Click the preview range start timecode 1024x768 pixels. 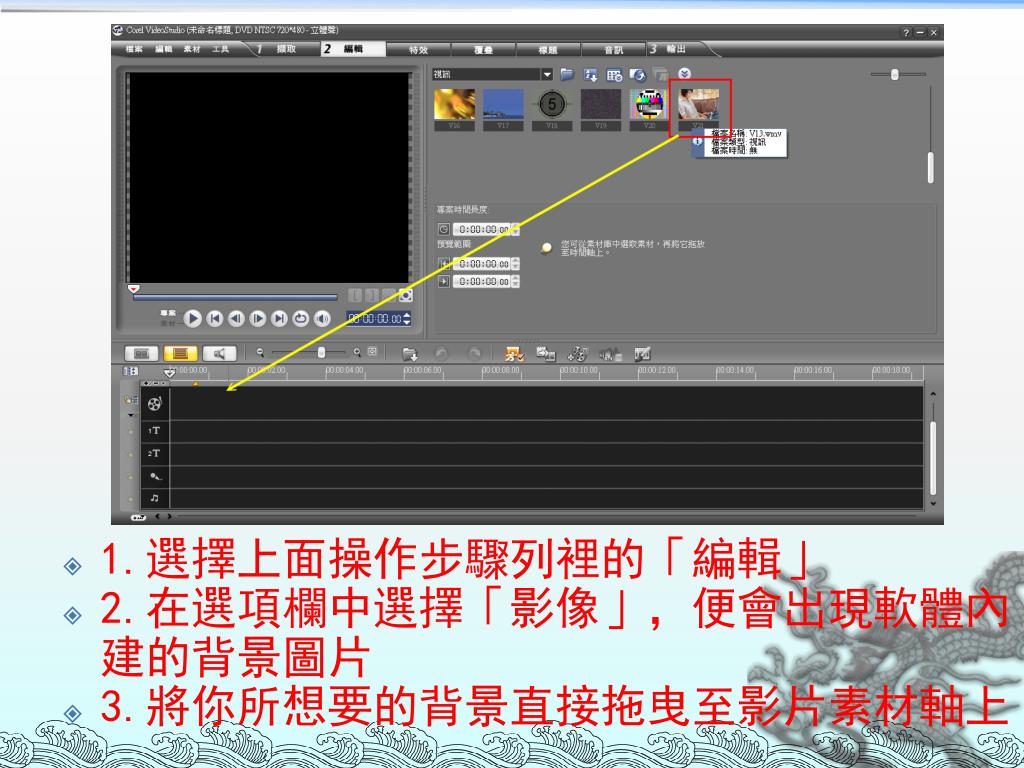tap(484, 264)
